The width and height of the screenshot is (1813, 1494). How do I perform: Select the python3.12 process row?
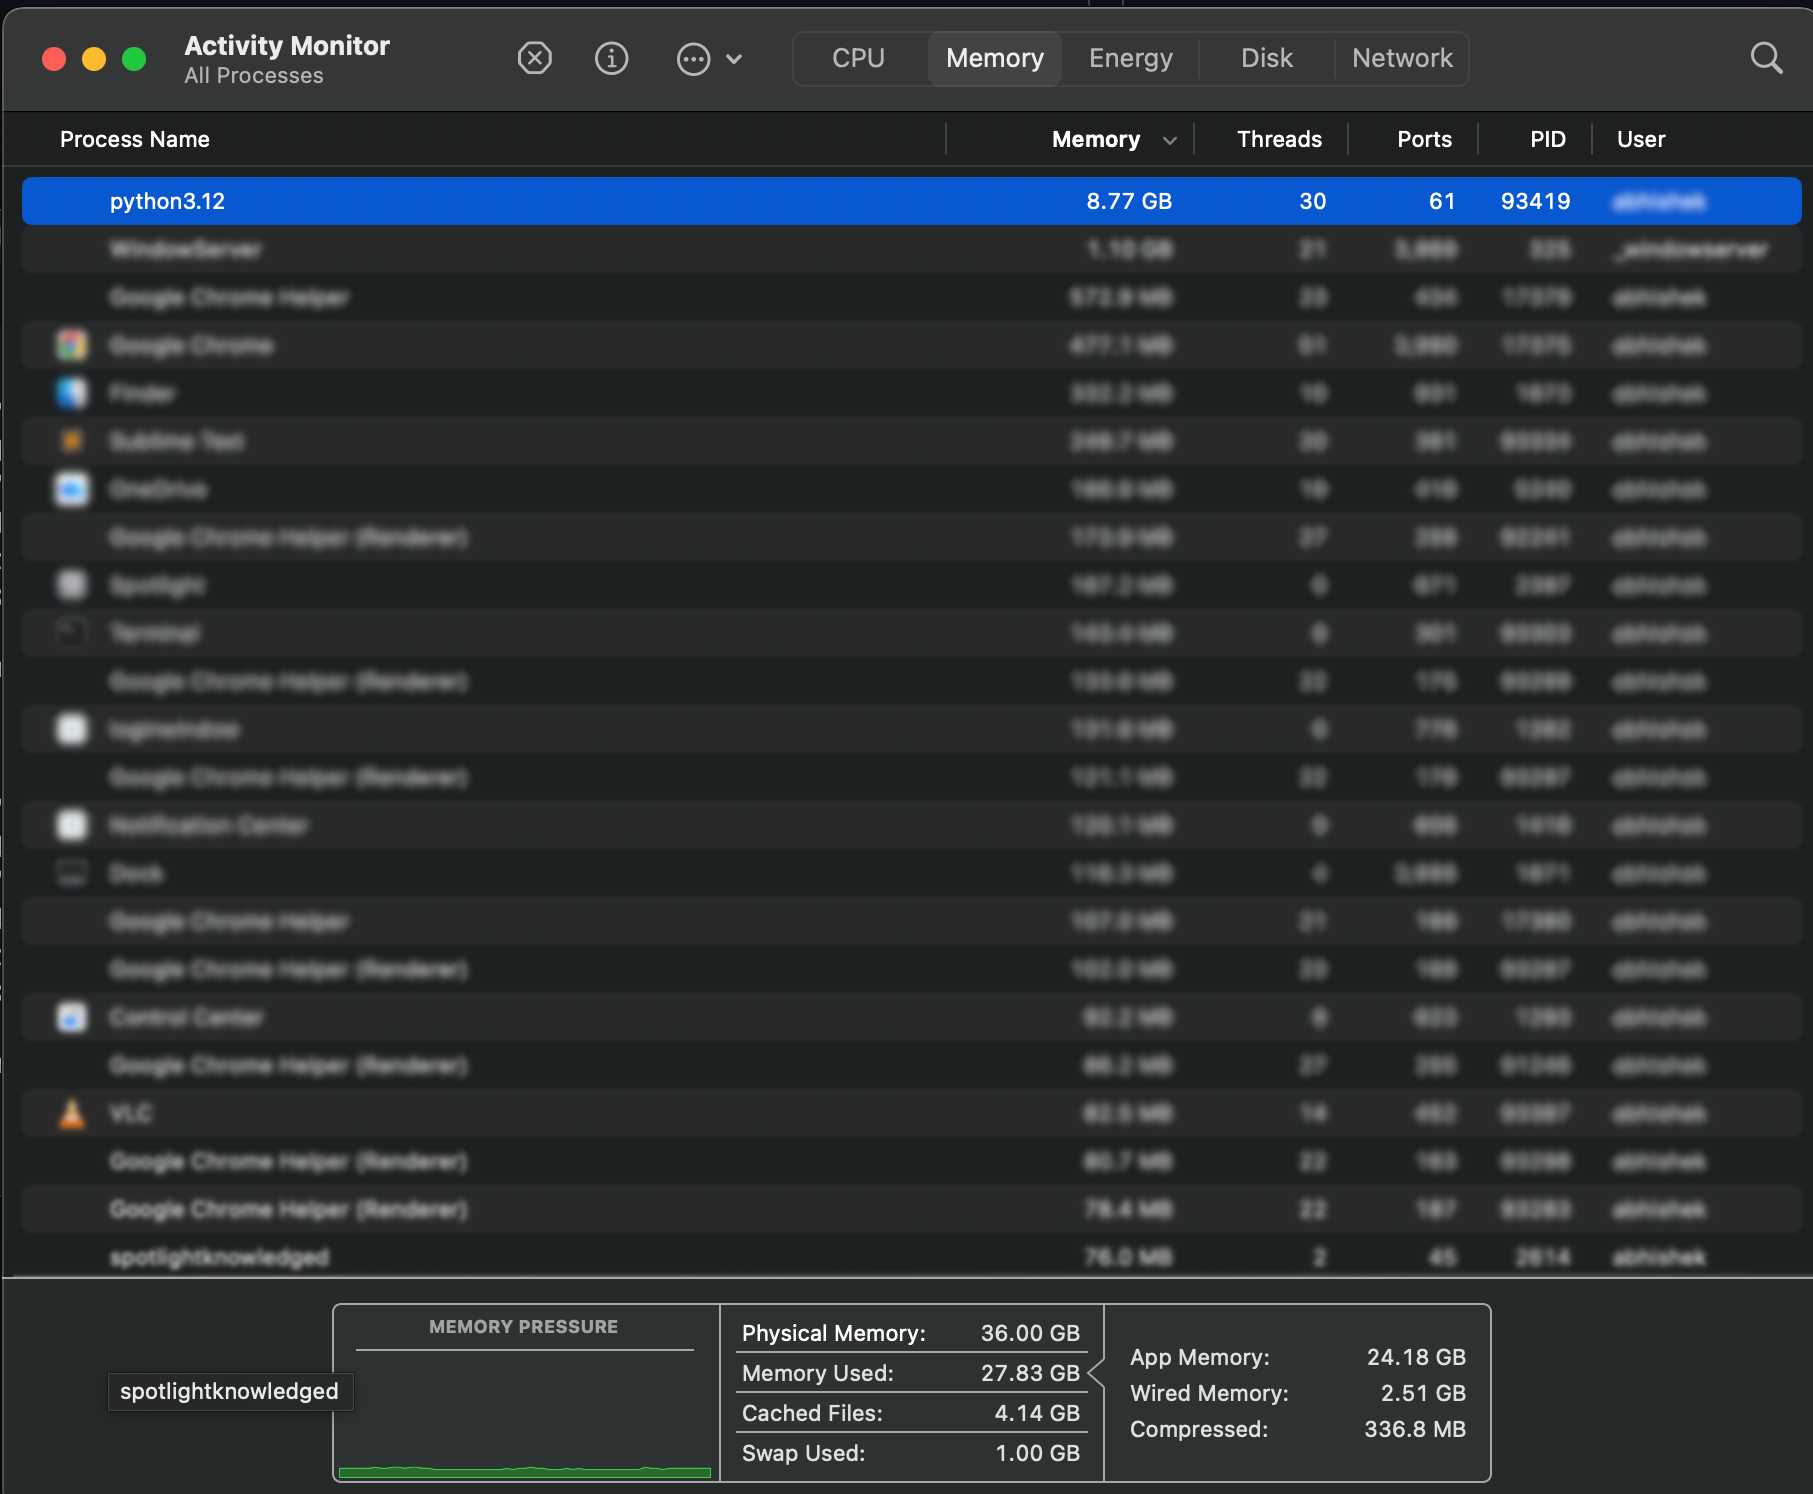tap(912, 201)
